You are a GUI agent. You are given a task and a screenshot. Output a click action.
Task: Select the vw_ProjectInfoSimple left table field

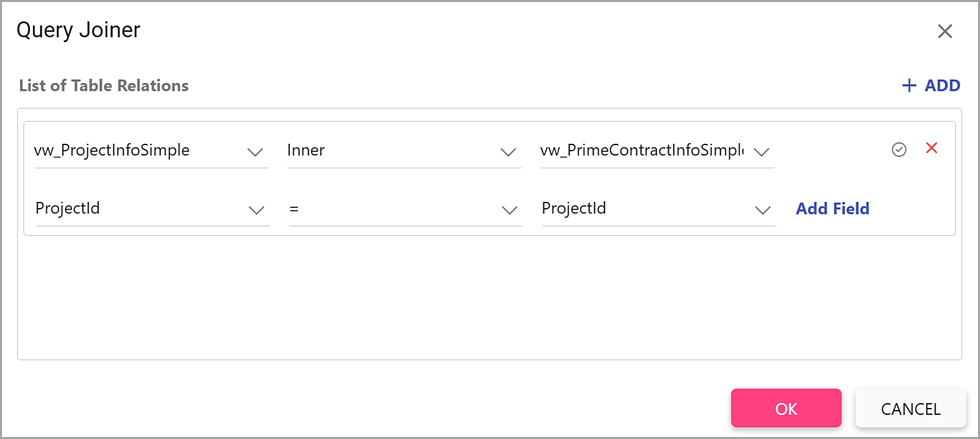tap(151, 151)
